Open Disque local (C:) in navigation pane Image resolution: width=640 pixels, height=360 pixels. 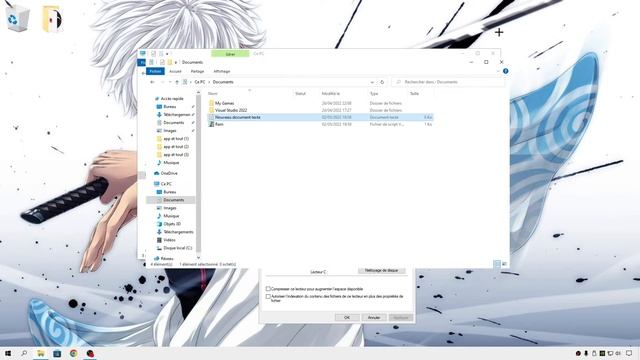click(x=177, y=248)
